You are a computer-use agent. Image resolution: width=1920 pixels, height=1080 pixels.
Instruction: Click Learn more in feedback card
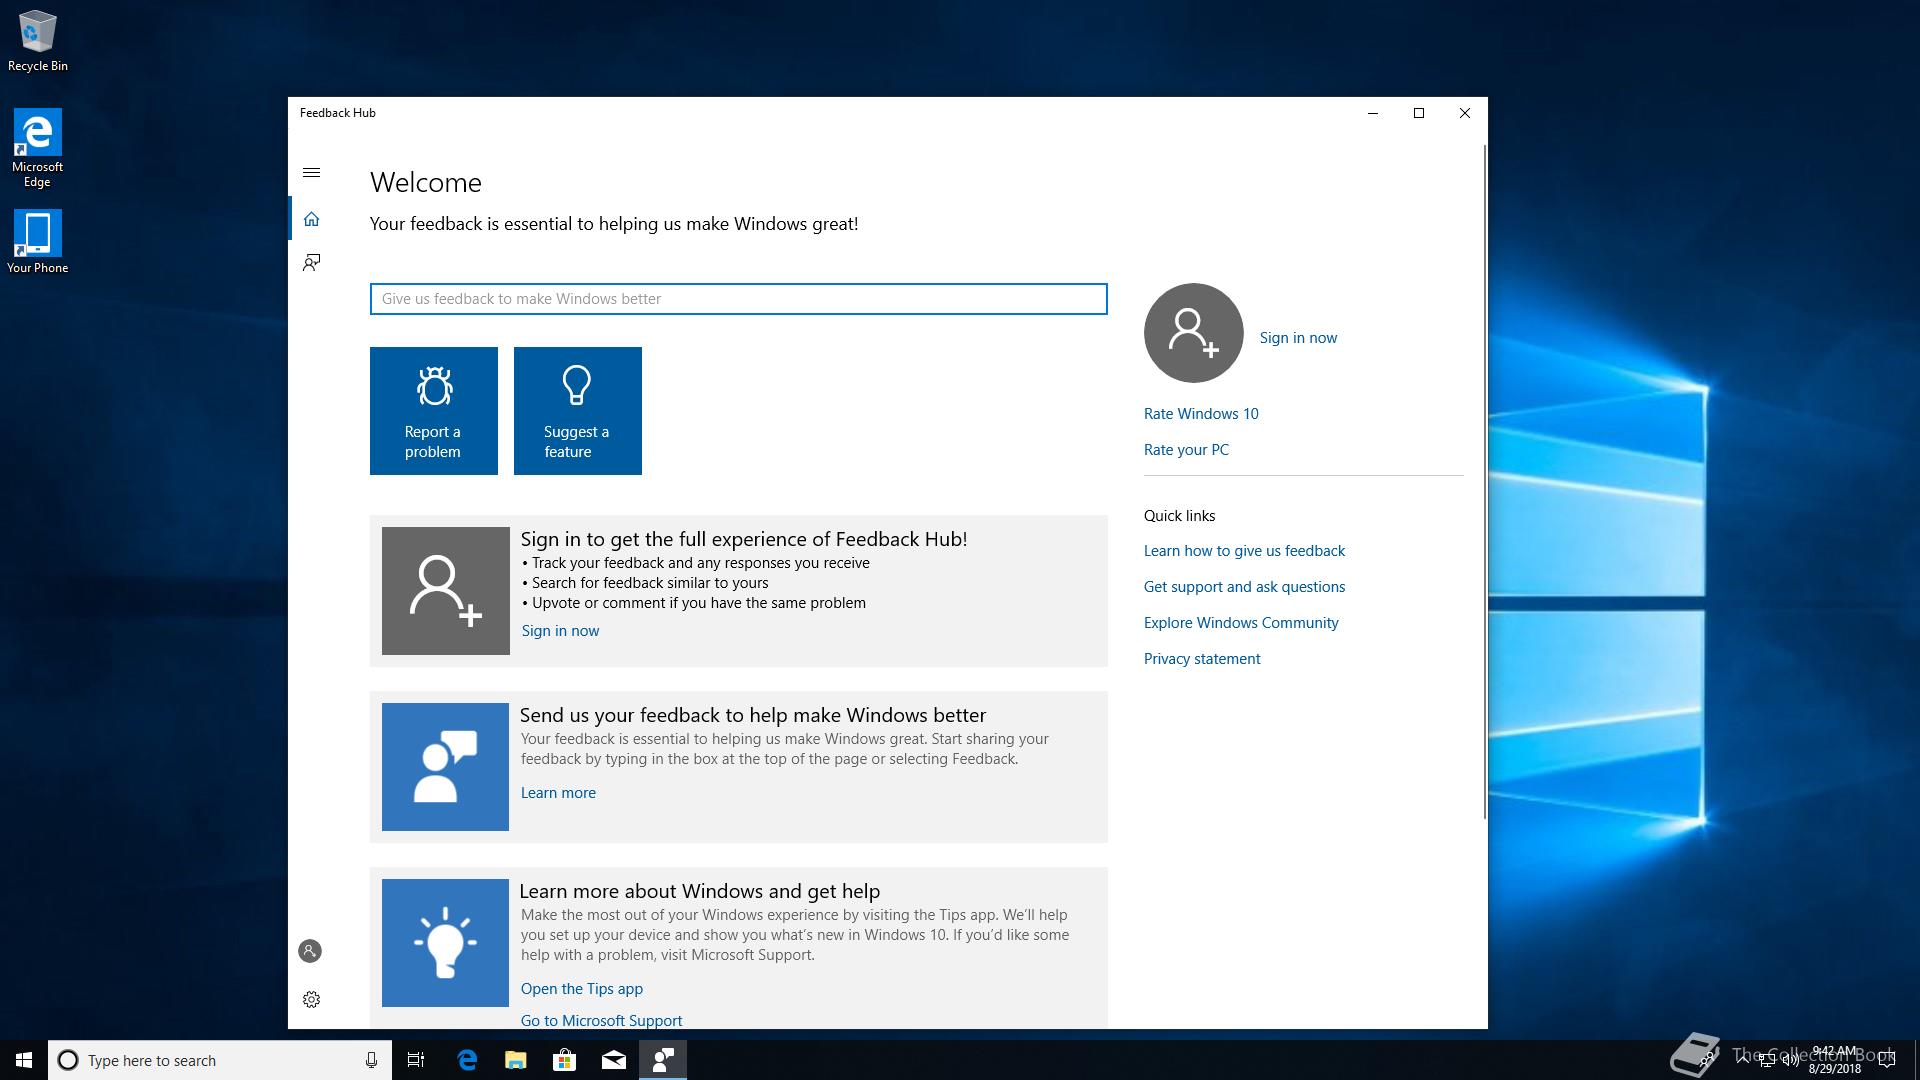pyautogui.click(x=558, y=793)
